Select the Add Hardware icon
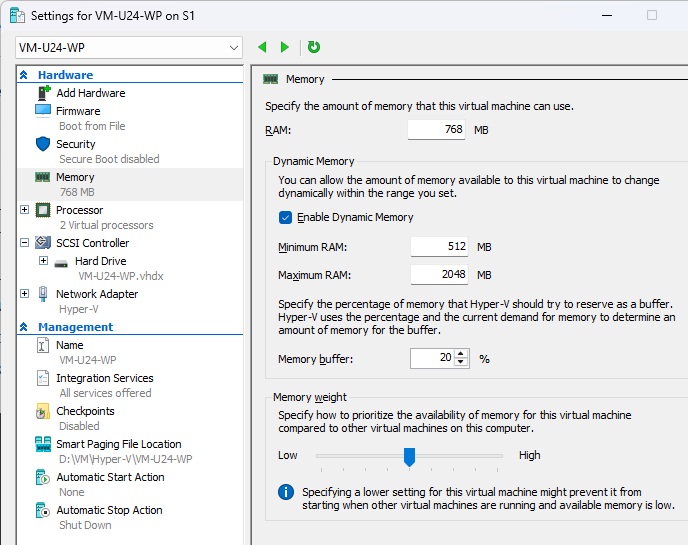This screenshot has height=545, width=688. (43, 93)
